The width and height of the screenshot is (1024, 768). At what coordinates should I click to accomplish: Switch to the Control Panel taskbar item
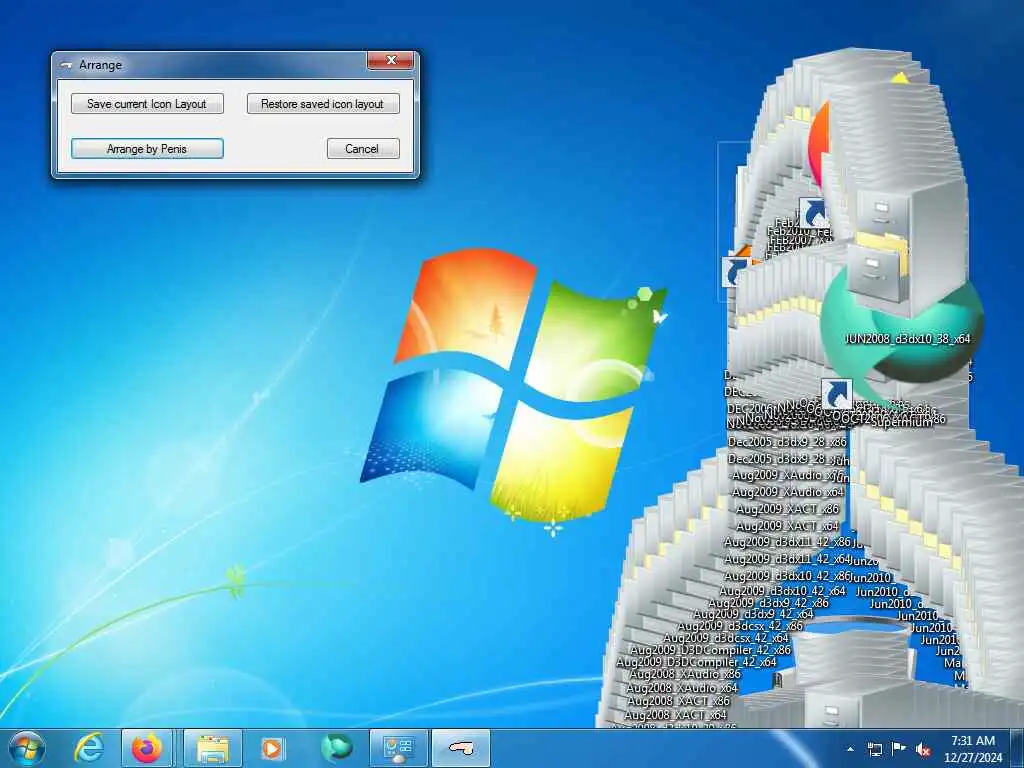pos(398,748)
